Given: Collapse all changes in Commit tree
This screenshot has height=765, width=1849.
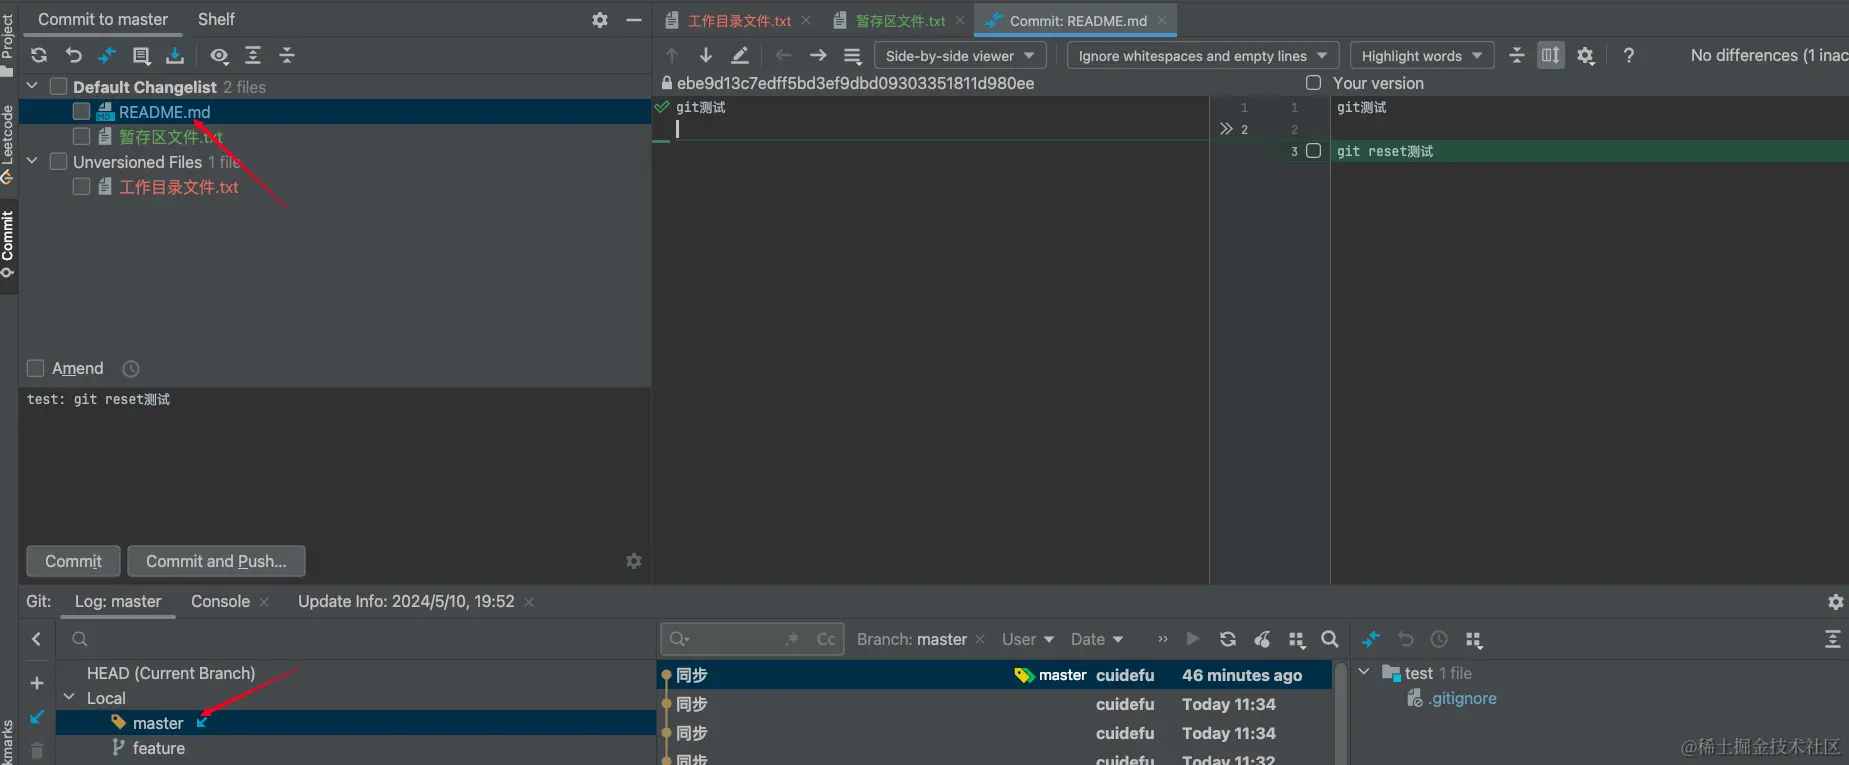Looking at the screenshot, I should pyautogui.click(x=287, y=56).
